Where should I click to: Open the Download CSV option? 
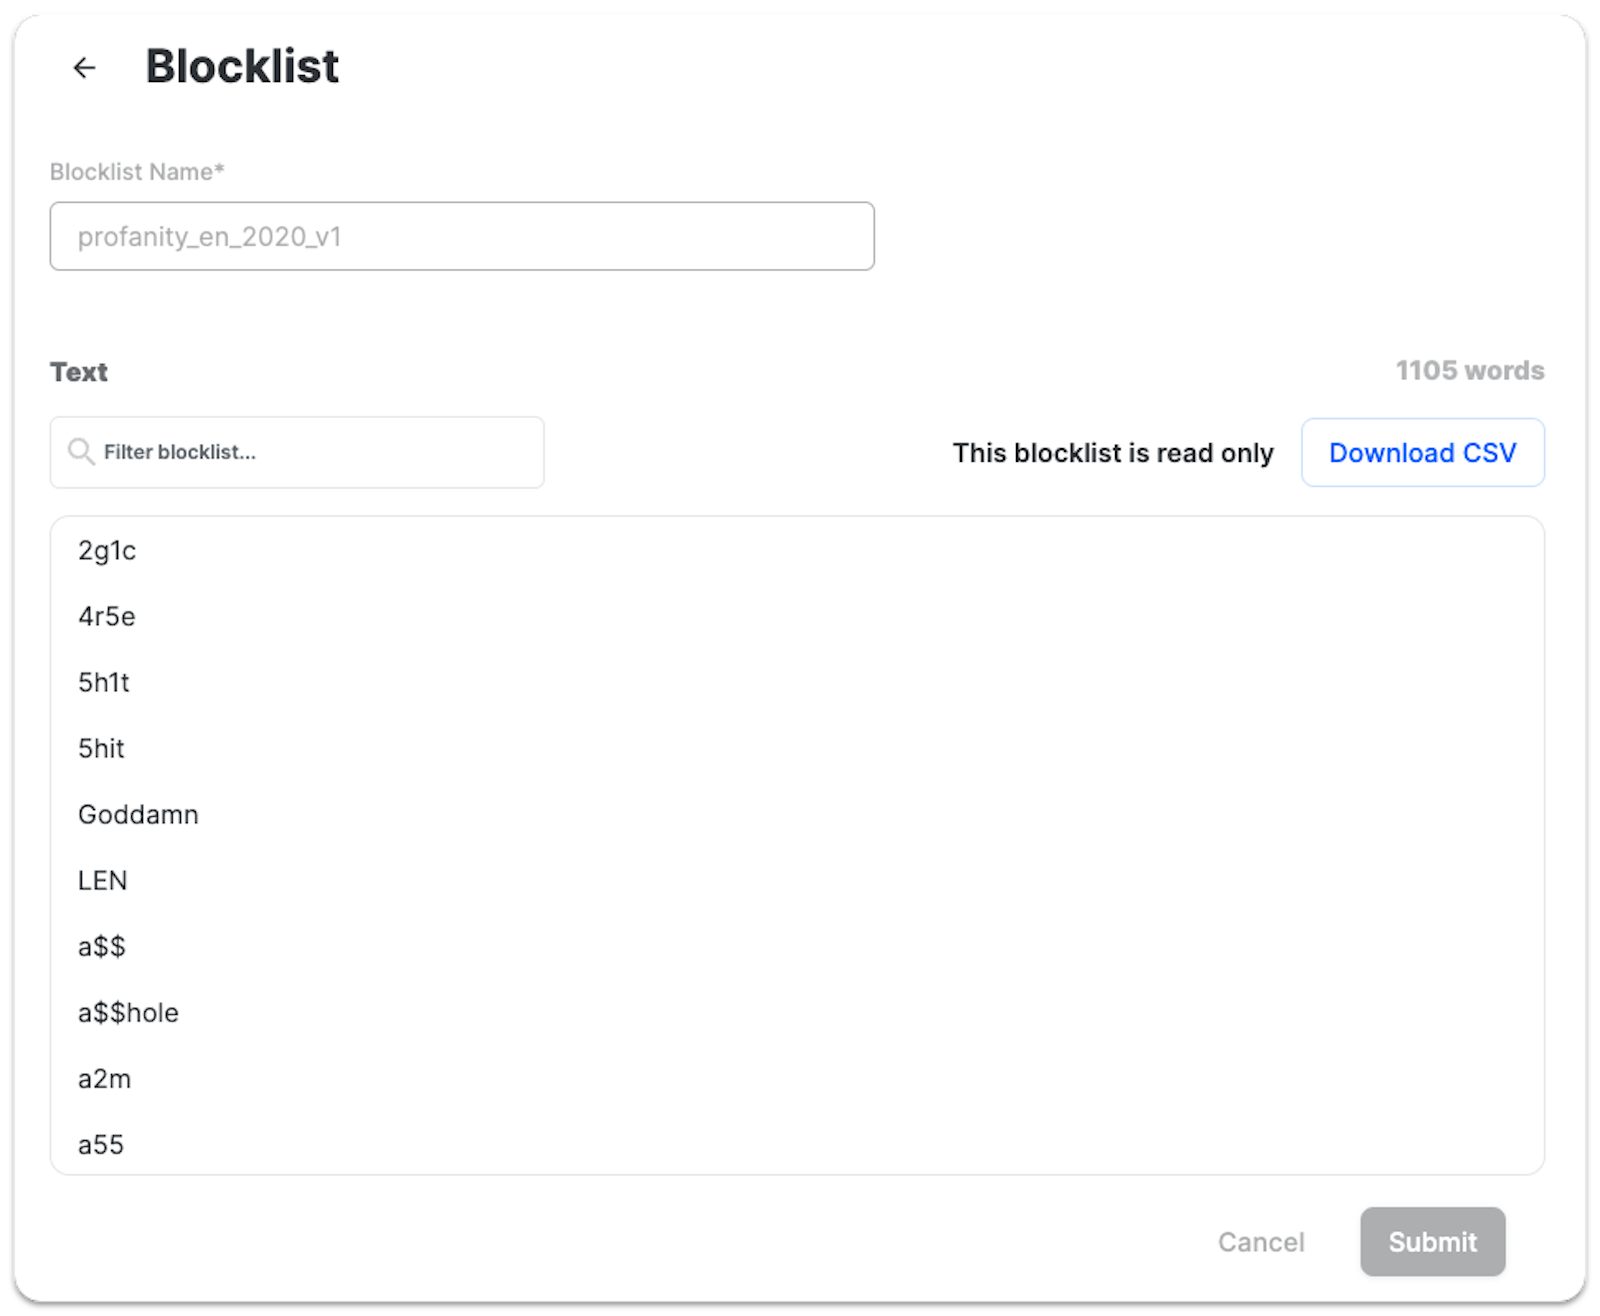pyautogui.click(x=1422, y=452)
